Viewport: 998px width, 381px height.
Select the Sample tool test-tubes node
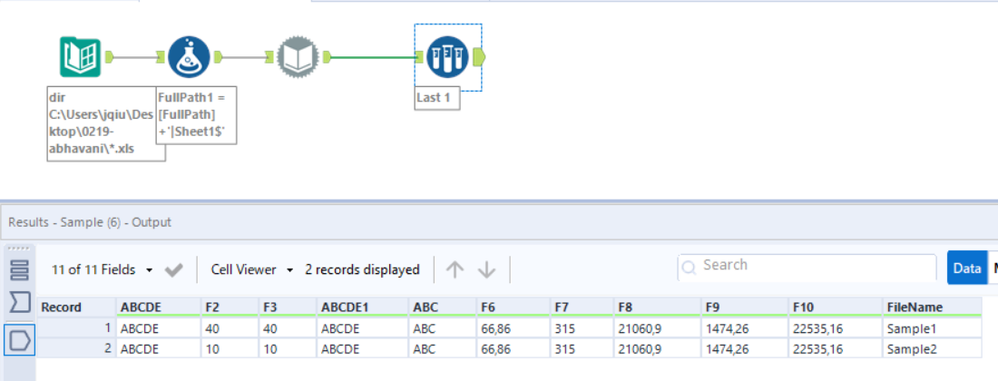447,57
